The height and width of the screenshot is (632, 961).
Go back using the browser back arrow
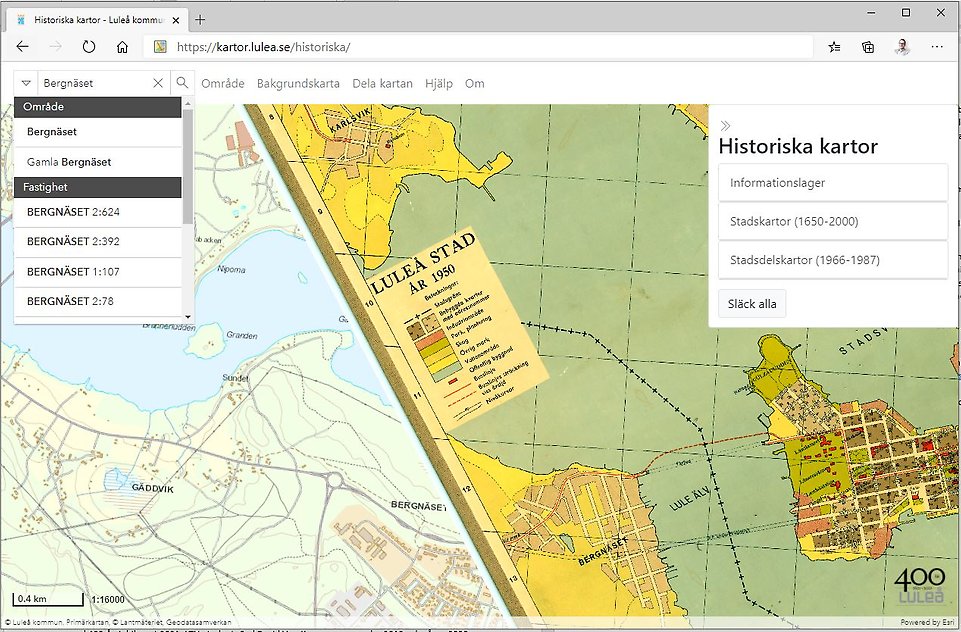(x=22, y=46)
